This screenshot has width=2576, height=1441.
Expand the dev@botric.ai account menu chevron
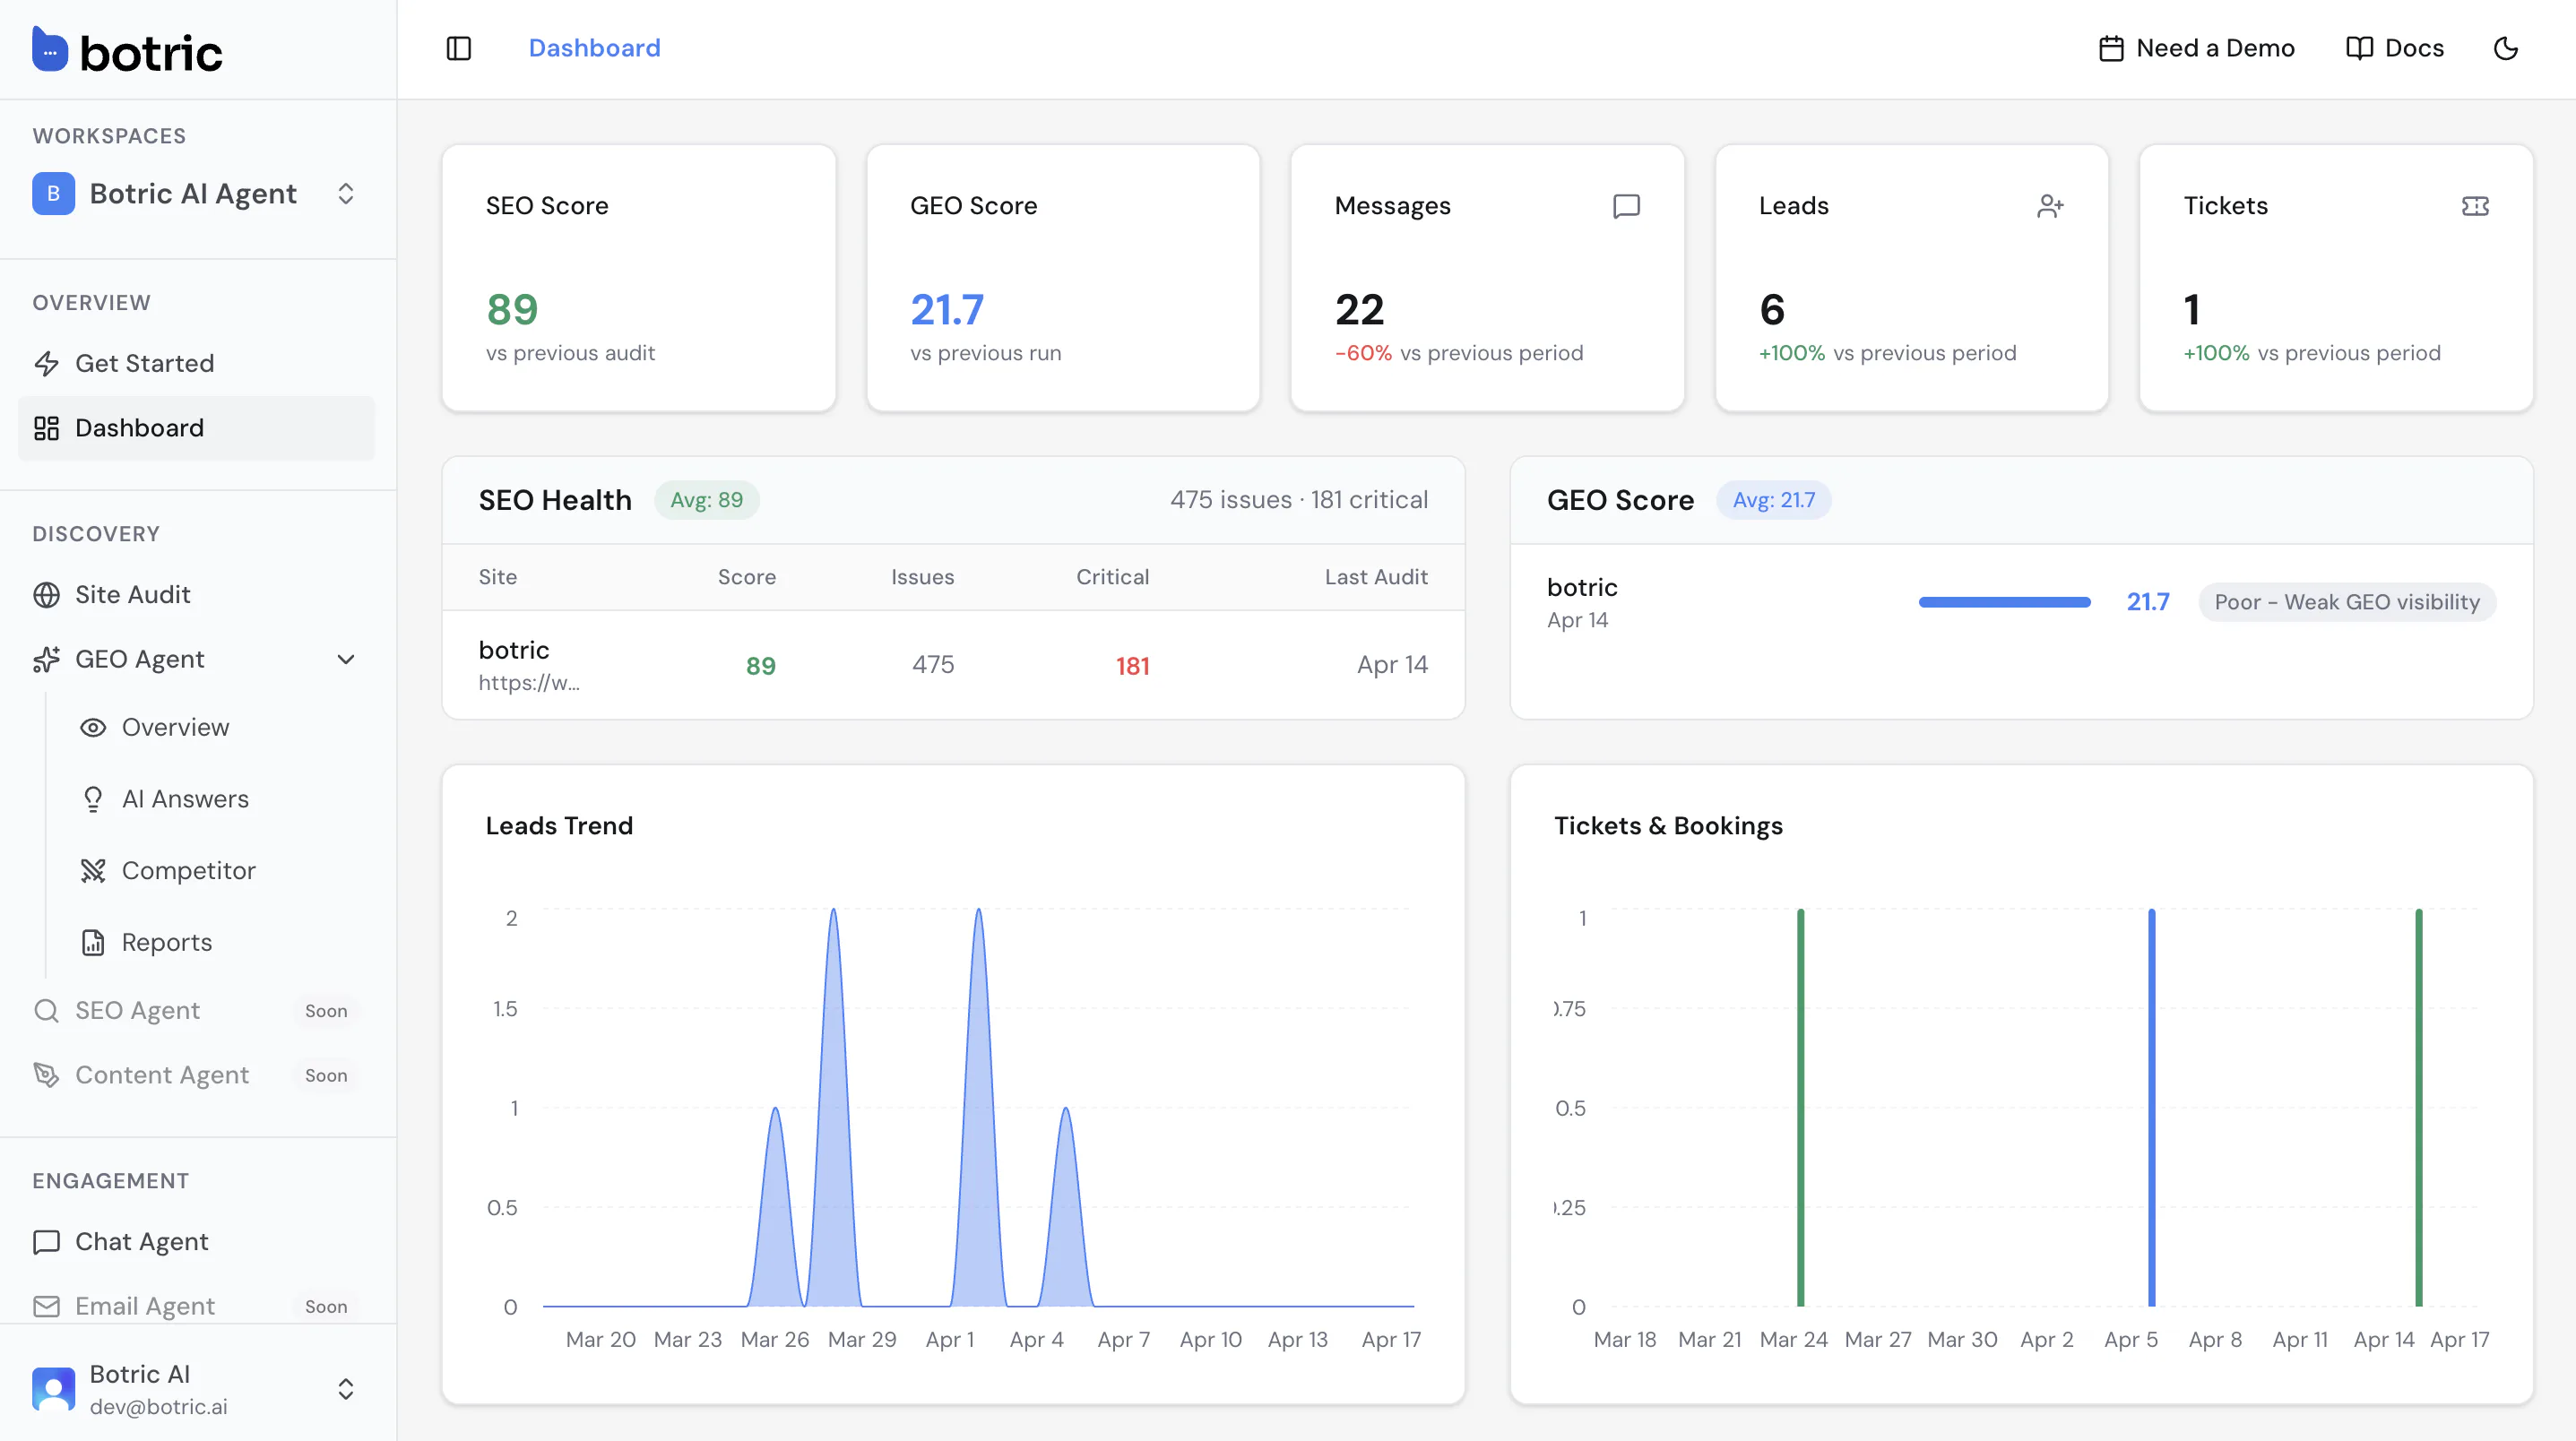(x=346, y=1389)
